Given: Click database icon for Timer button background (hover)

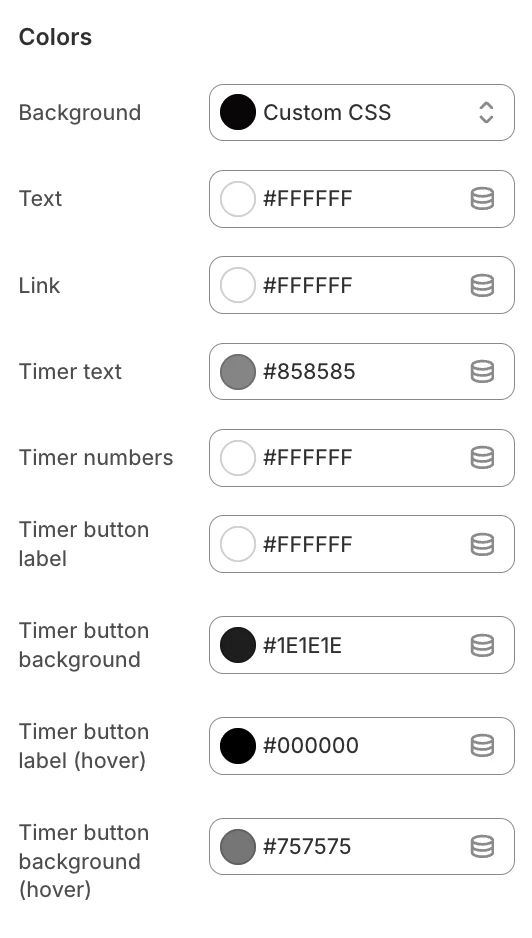Looking at the screenshot, I should [x=482, y=846].
